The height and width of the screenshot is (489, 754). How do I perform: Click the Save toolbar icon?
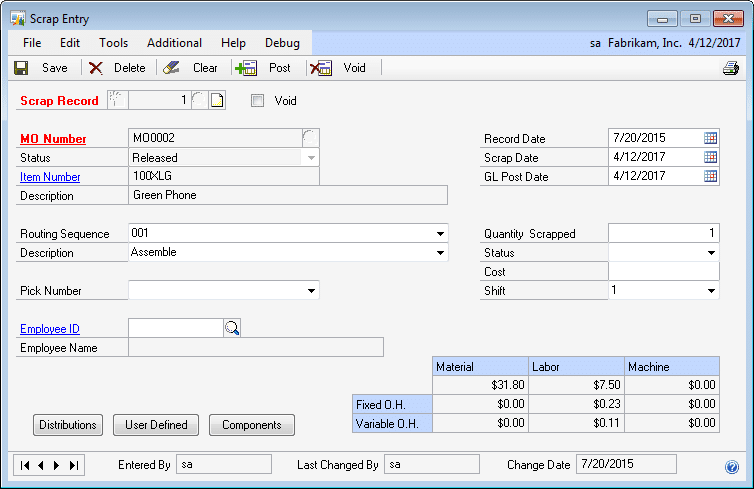[21, 68]
